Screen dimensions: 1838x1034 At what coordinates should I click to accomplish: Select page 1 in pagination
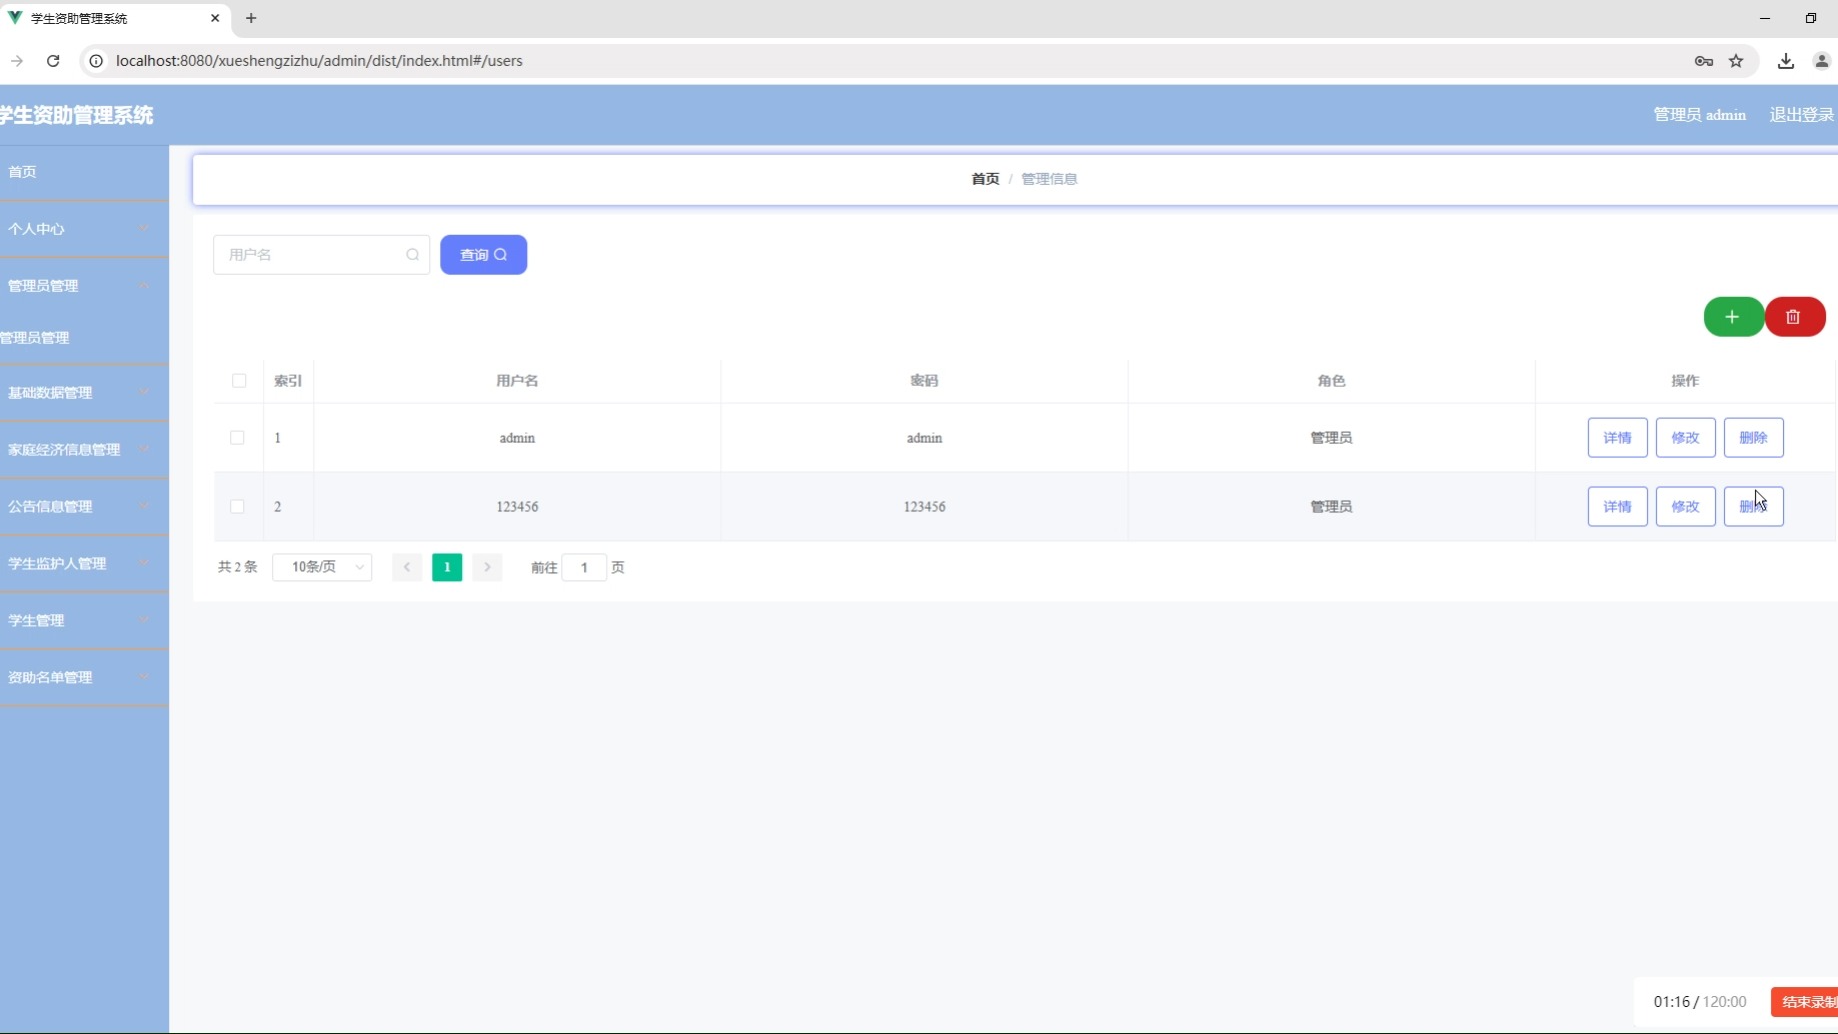(x=447, y=567)
